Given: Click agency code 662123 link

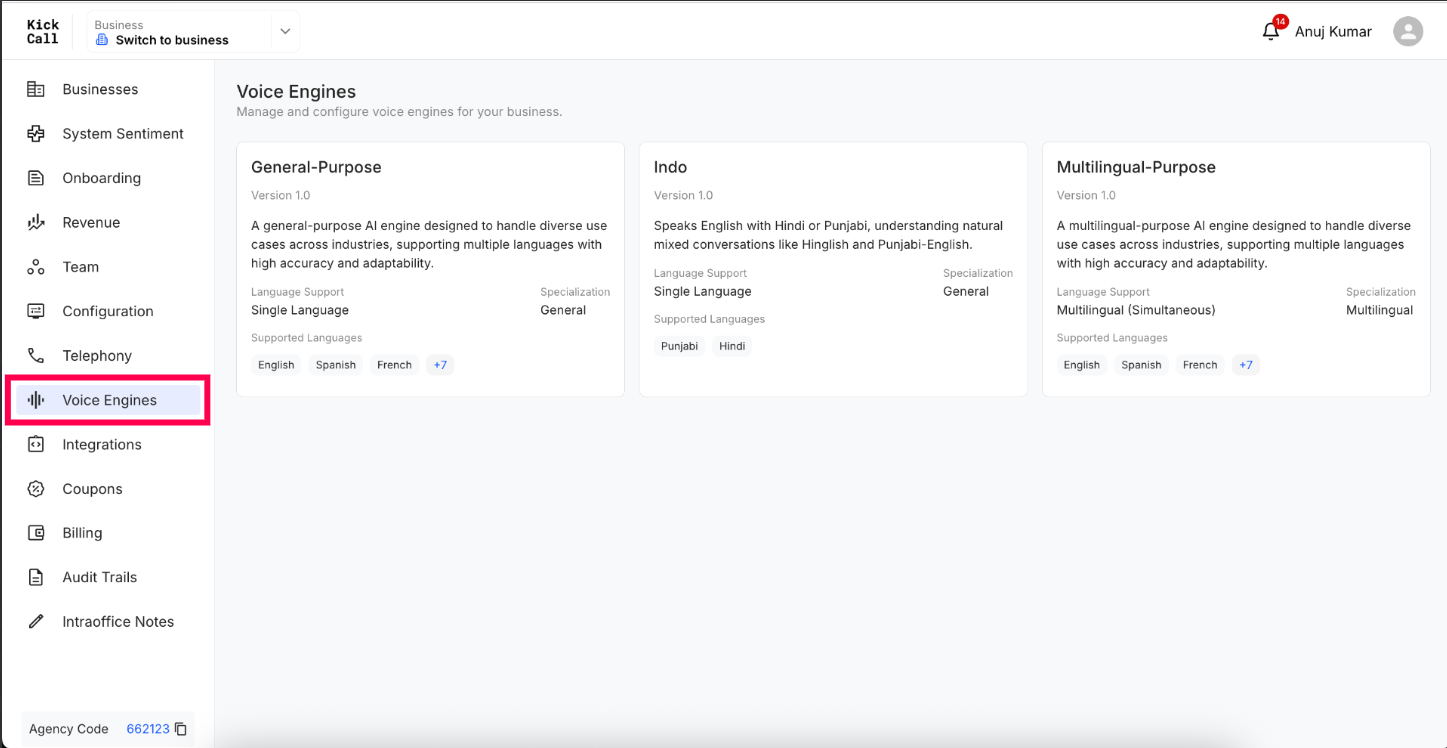Looking at the screenshot, I should [x=148, y=729].
